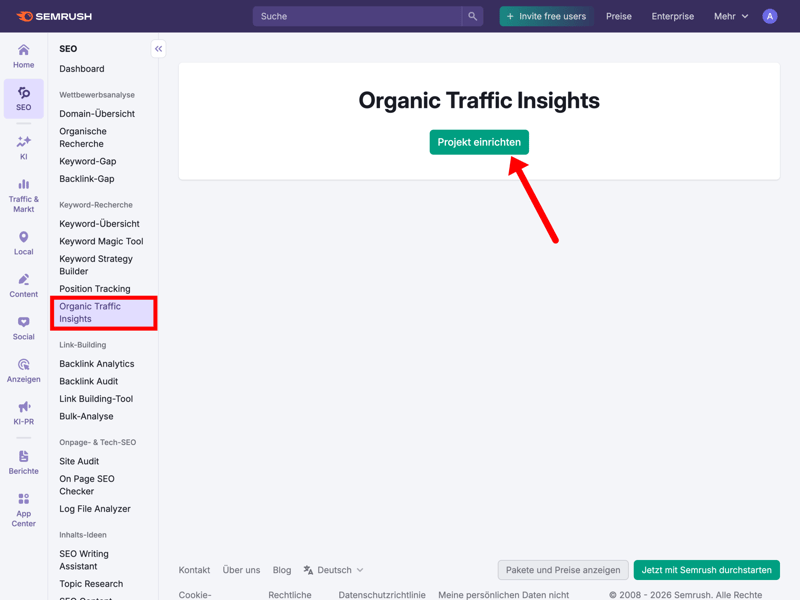The height and width of the screenshot is (600, 800).
Task: Open the KI-PR sidebar section
Action: click(23, 413)
